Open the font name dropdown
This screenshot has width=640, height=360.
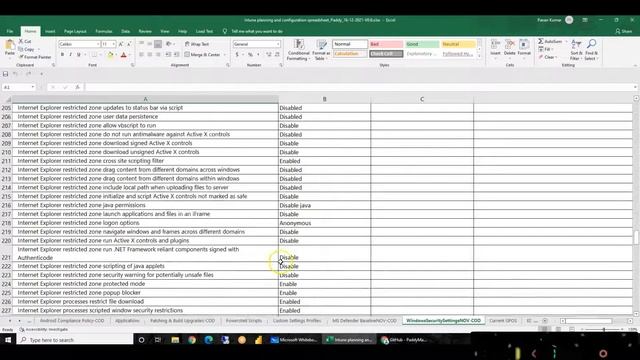[98, 44]
